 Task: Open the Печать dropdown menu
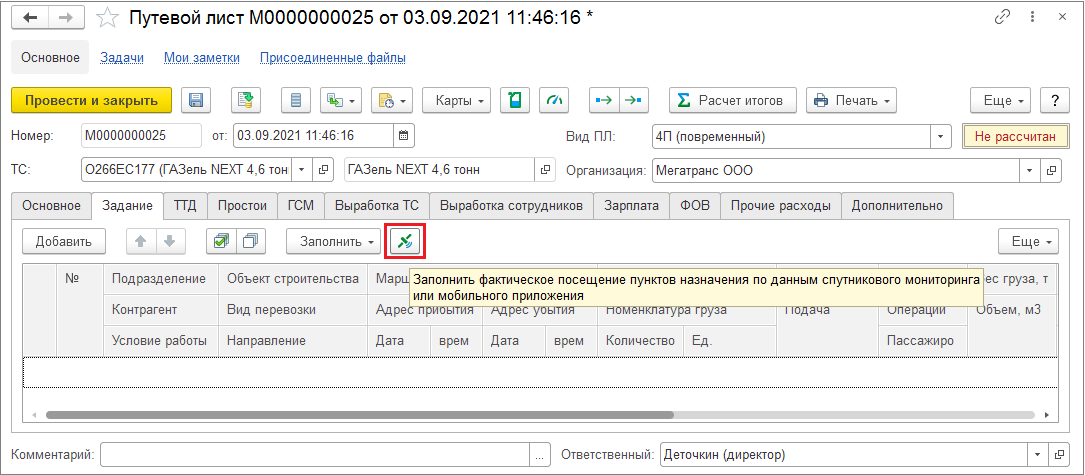(x=850, y=100)
